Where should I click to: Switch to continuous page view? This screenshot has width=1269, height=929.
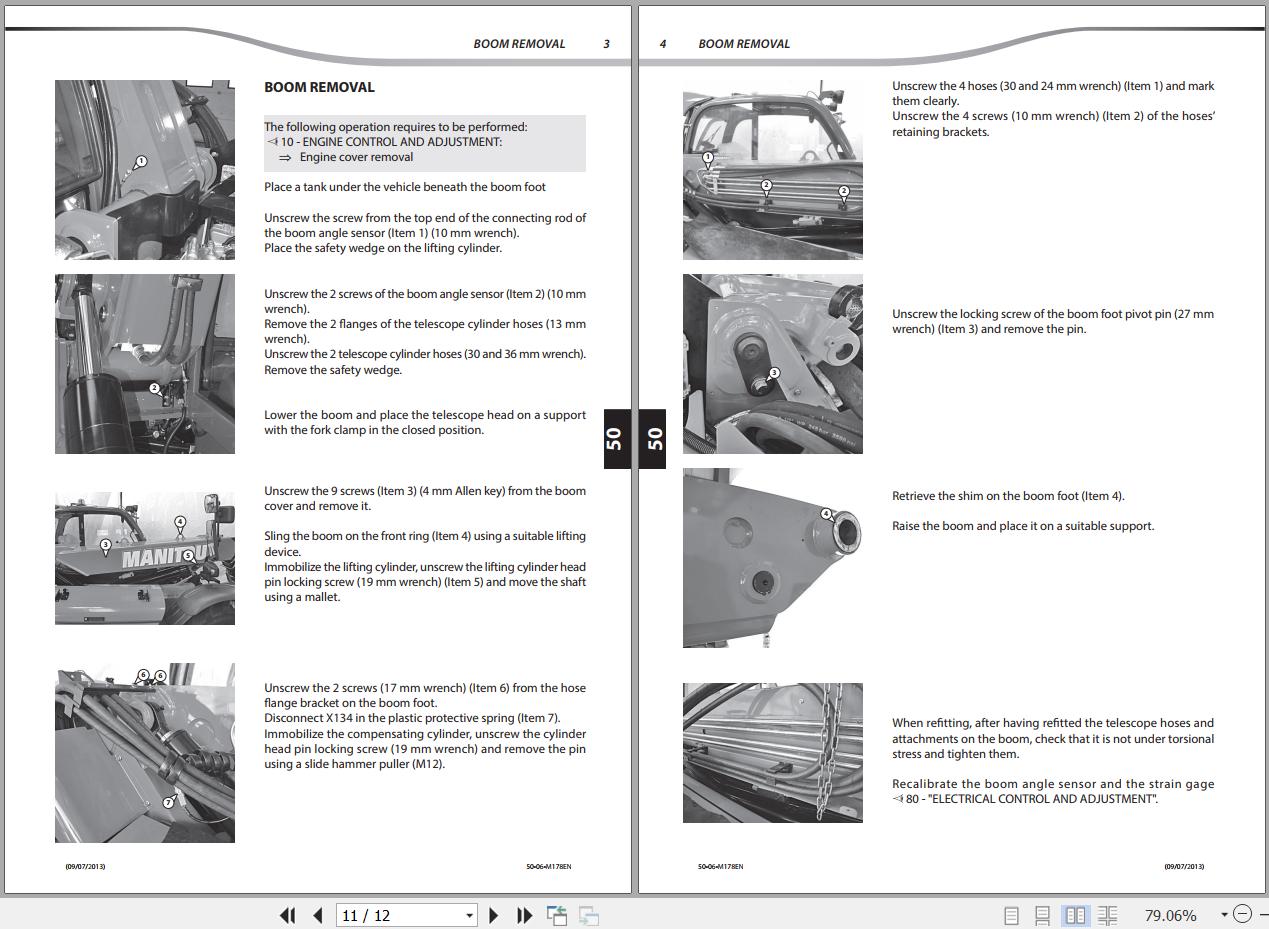1042,915
